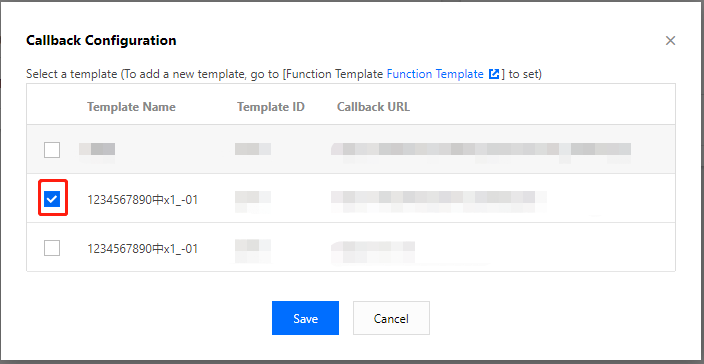Open the blue Function Template link
704x364 pixels.
(435, 74)
